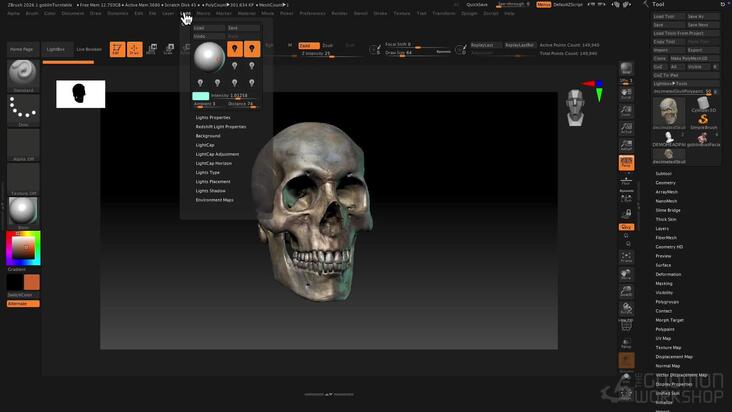
Task: Click the AAHalf icon
Action: click(626, 145)
